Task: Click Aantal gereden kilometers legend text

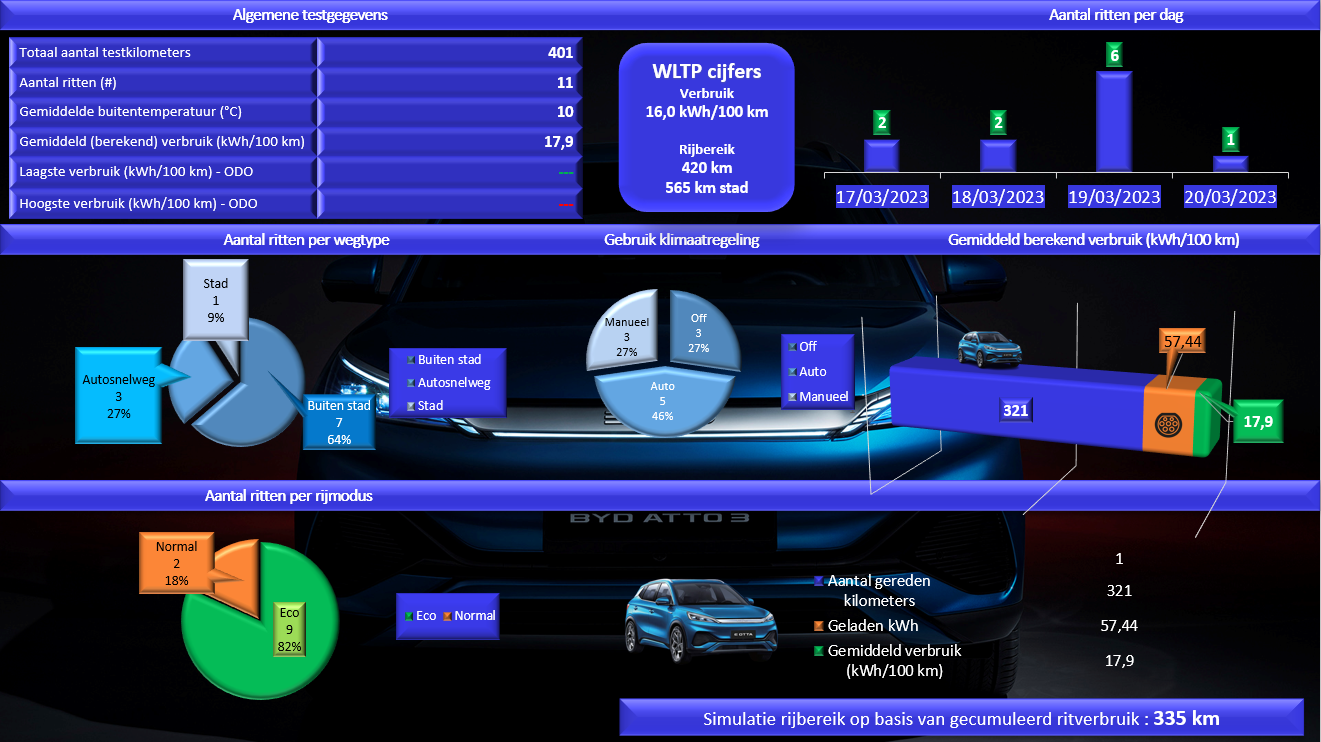Action: 879,590
